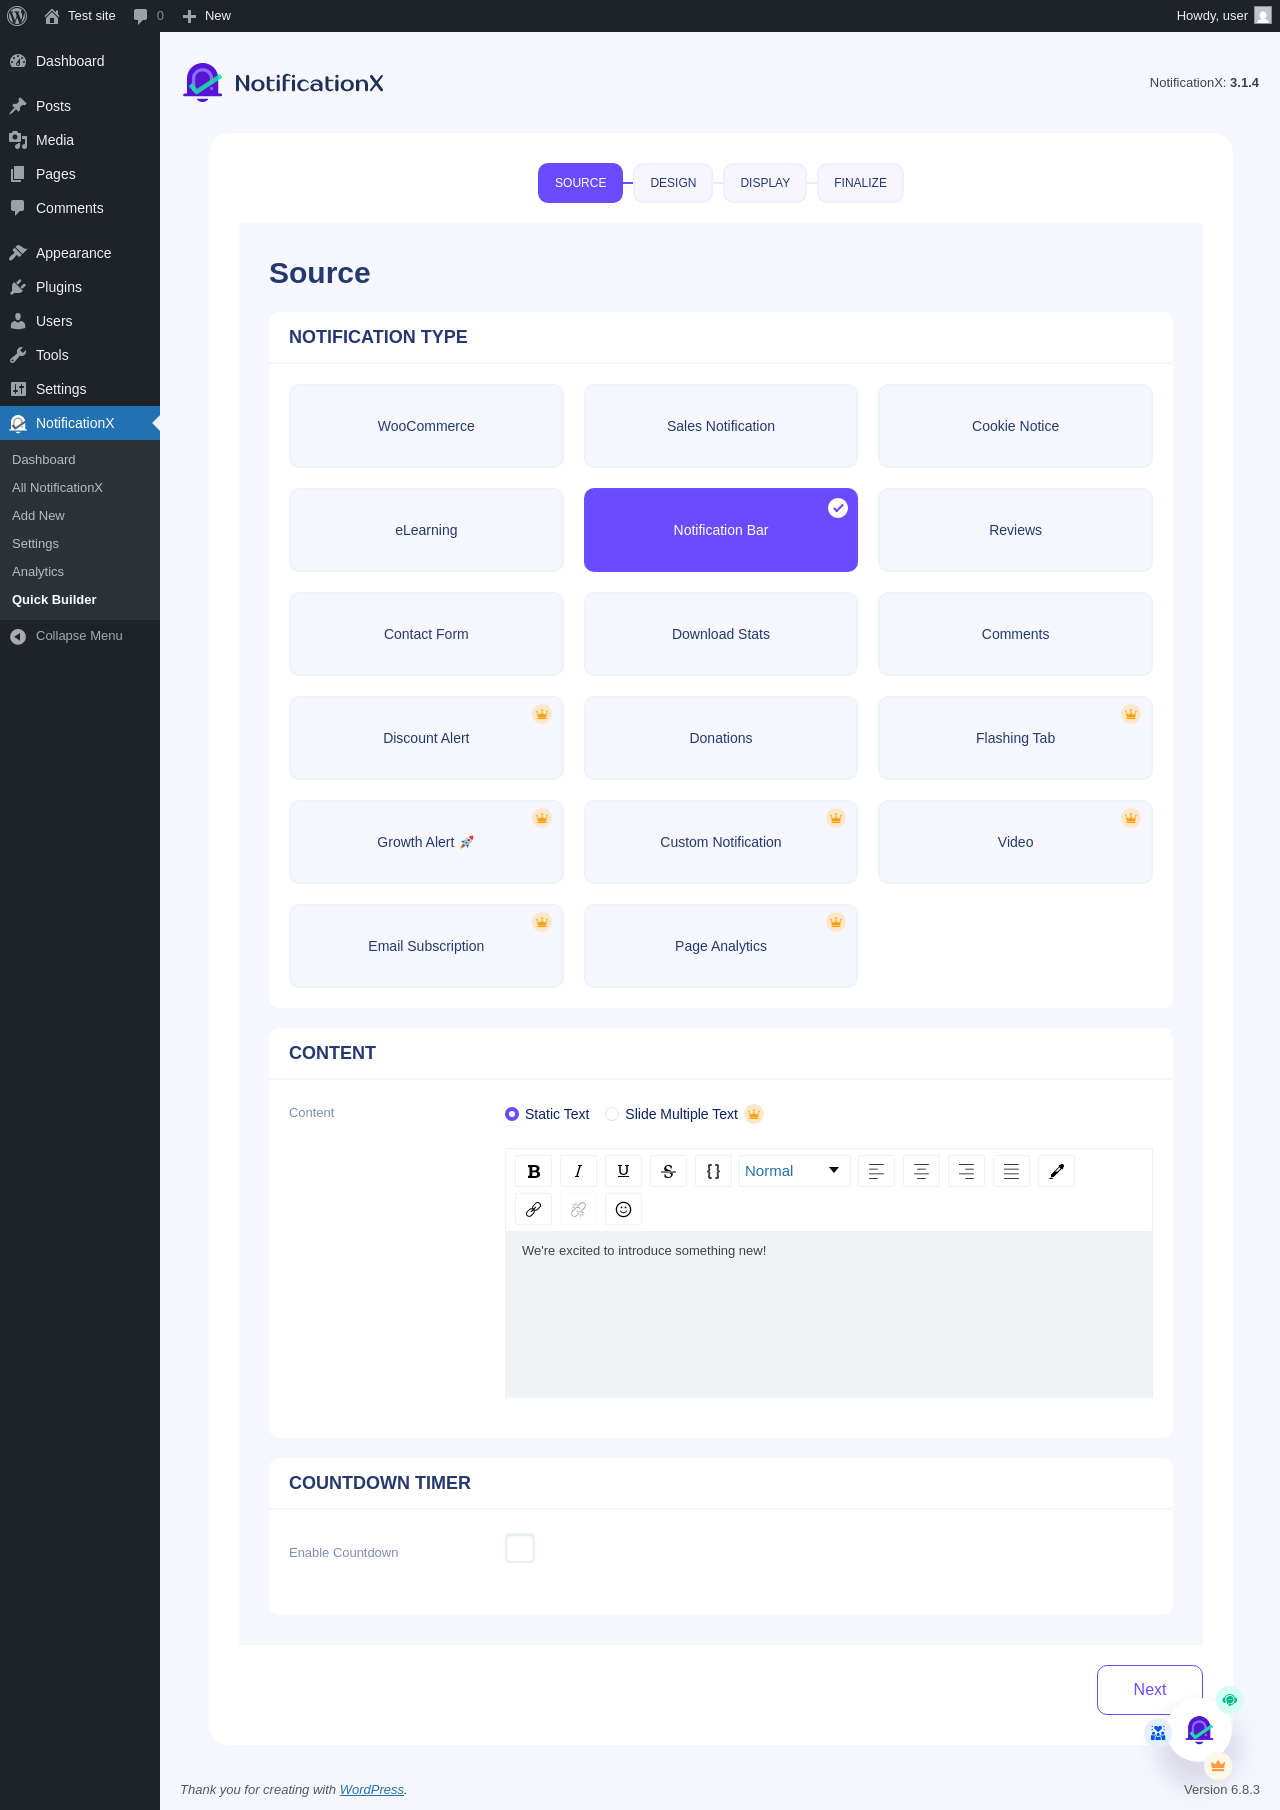
Task: Click the Next button
Action: coord(1149,1690)
